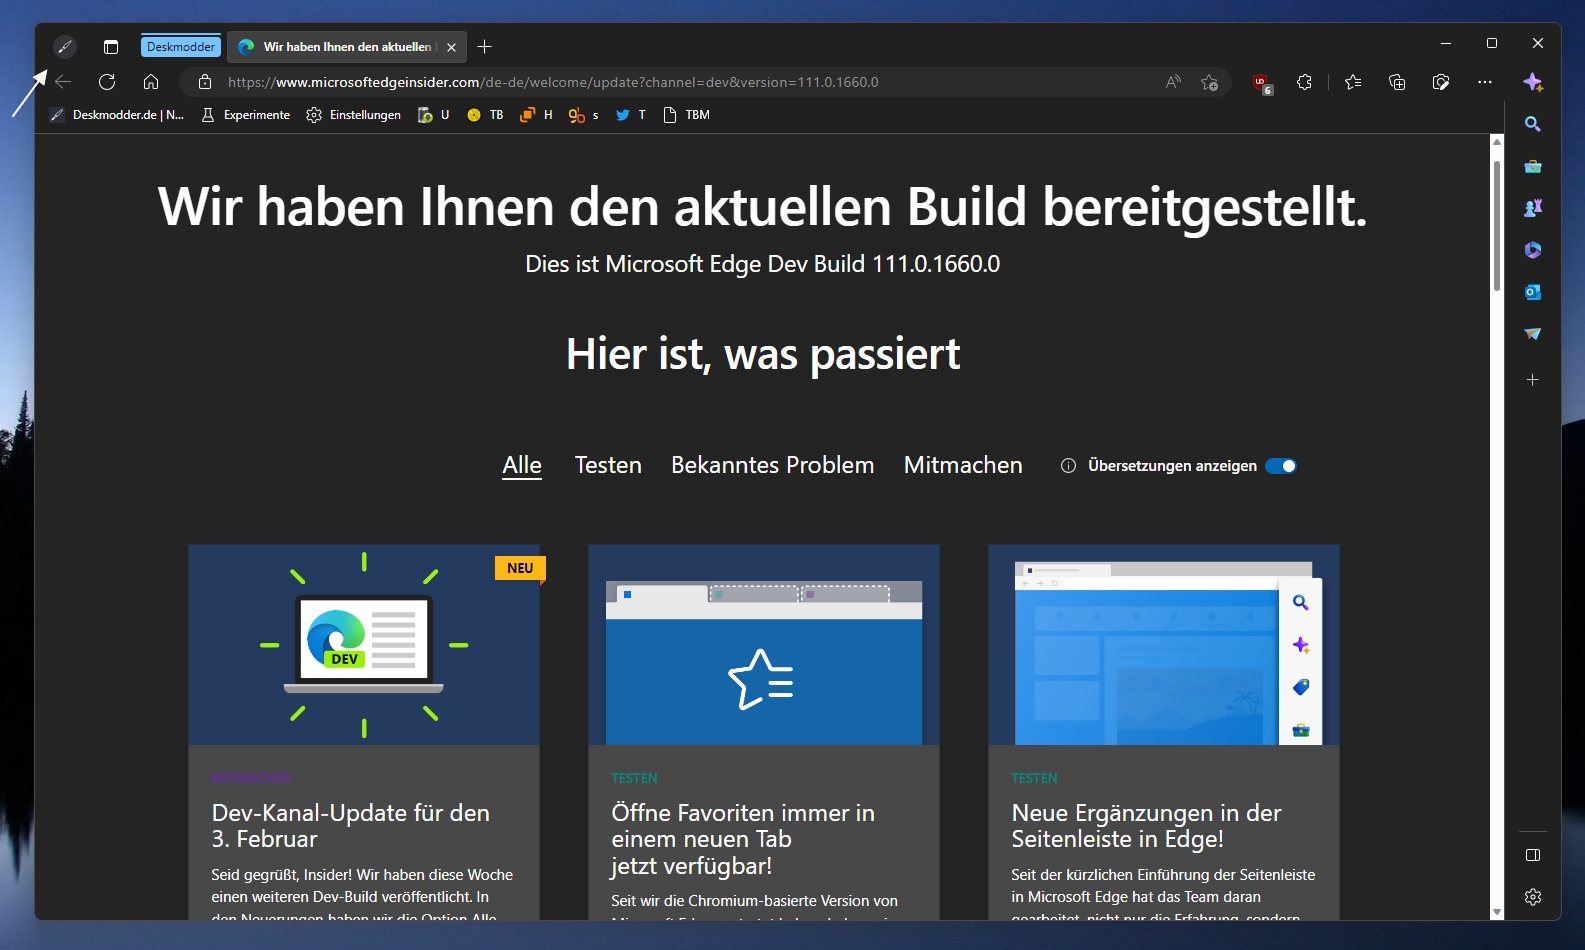This screenshot has height=950, width=1585.
Task: Open 'Dev-Kanal-Update für den 3. Februar' title
Action: (x=351, y=826)
